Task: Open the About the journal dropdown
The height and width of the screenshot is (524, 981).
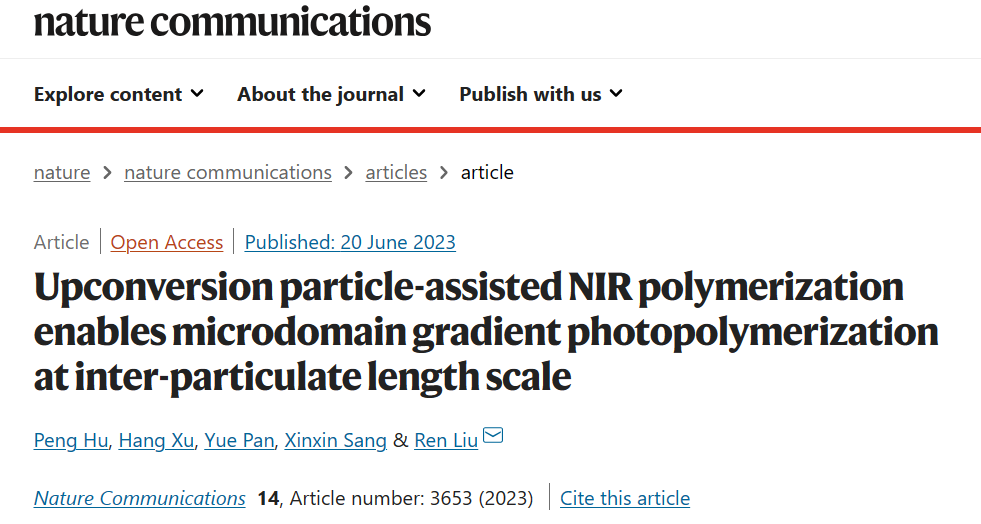Action: [x=332, y=94]
